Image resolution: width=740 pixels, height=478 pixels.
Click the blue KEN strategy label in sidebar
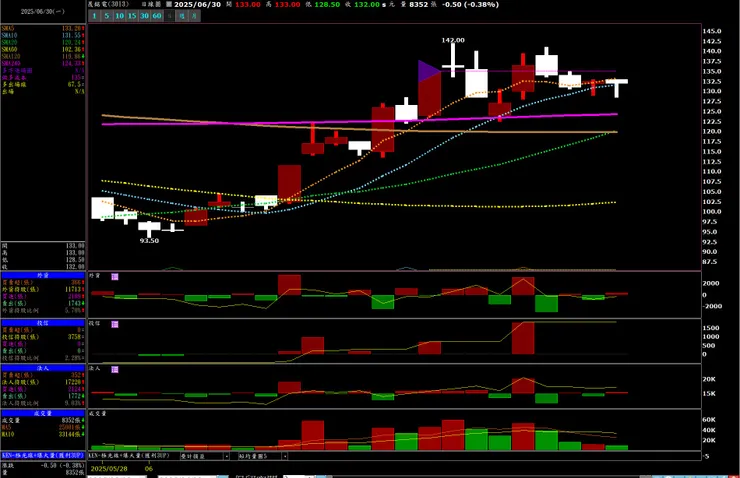43,456
